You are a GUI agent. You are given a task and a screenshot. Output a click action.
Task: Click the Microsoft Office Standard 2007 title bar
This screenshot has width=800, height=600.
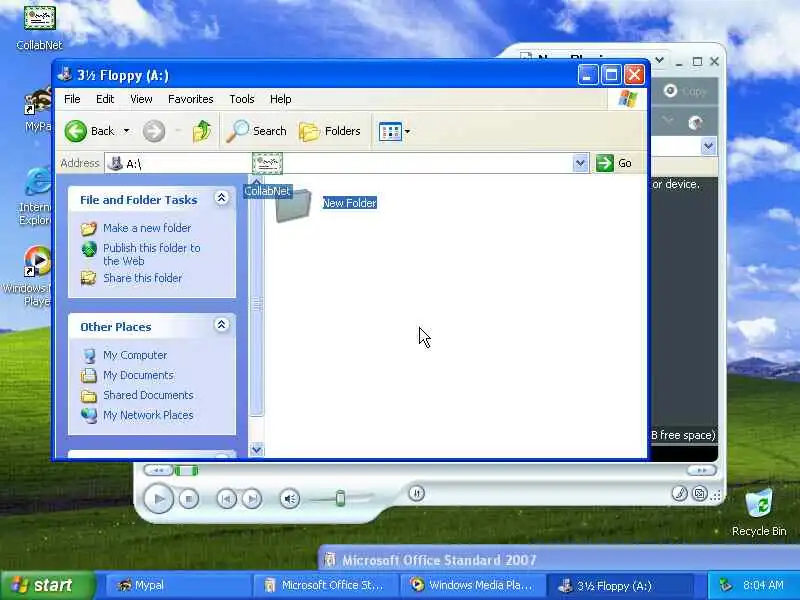559,560
